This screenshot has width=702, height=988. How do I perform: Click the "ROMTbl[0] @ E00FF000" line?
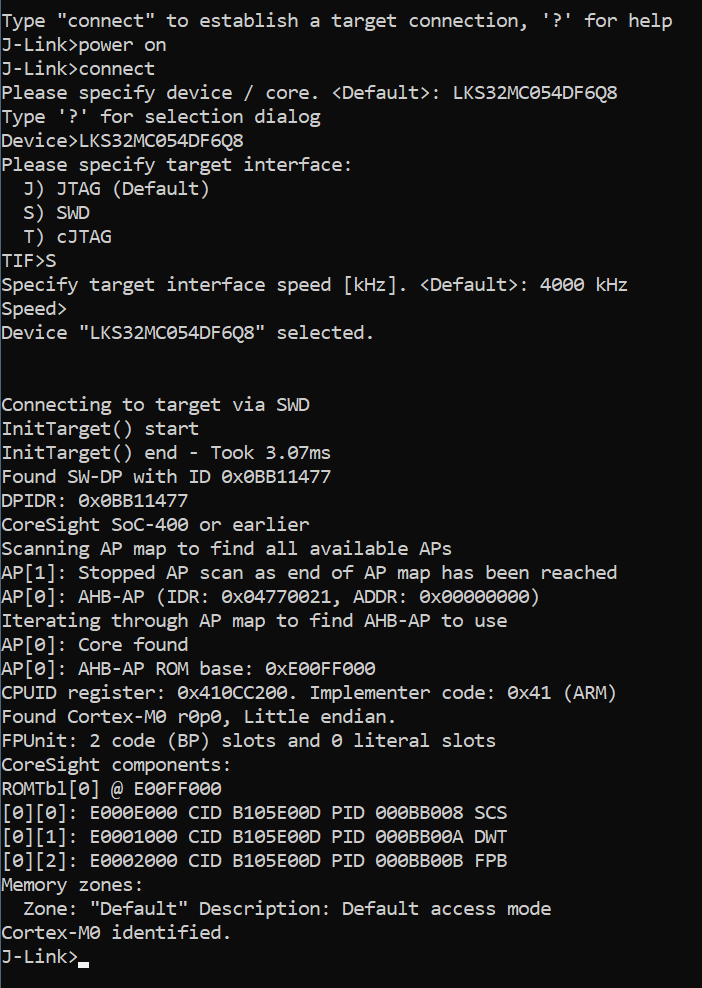(x=111, y=789)
